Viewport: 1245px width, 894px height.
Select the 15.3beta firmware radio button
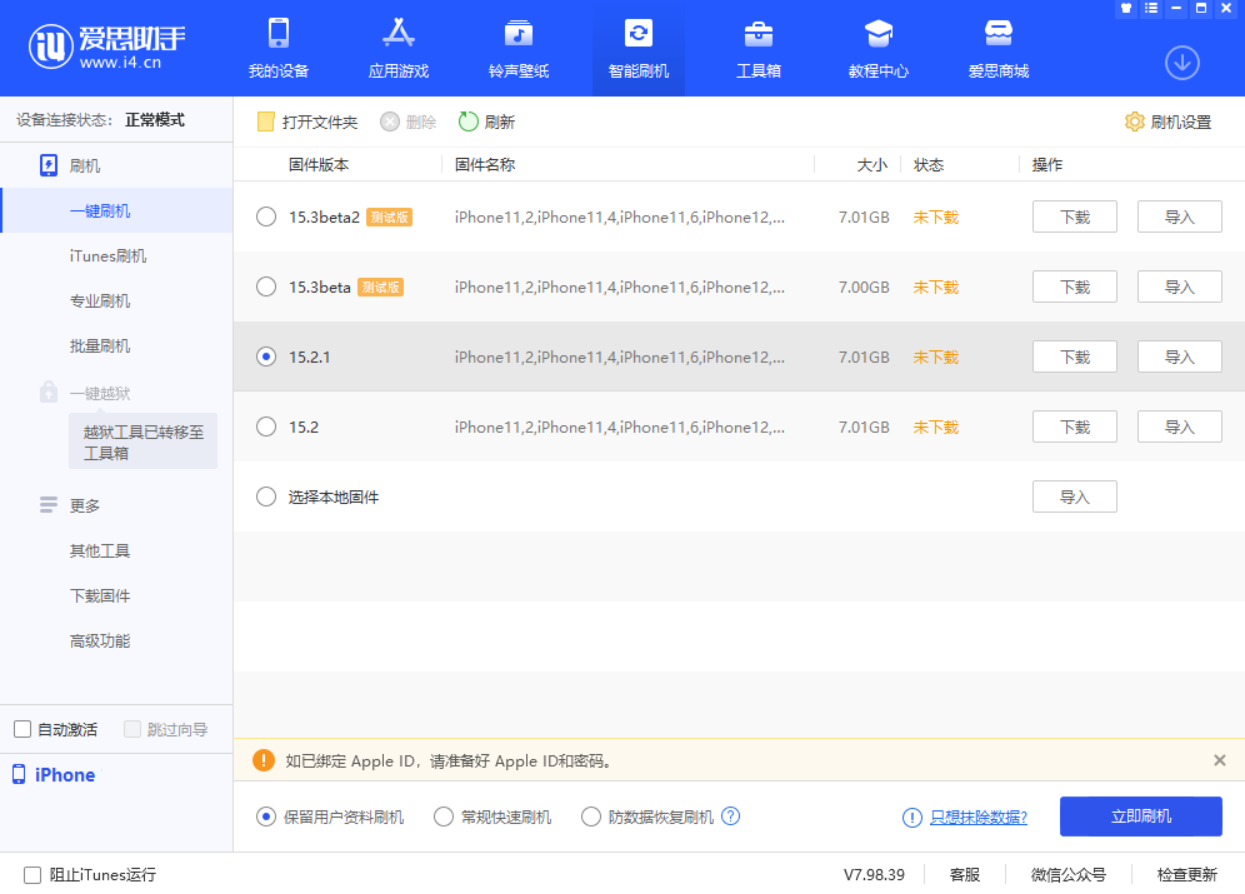266,287
